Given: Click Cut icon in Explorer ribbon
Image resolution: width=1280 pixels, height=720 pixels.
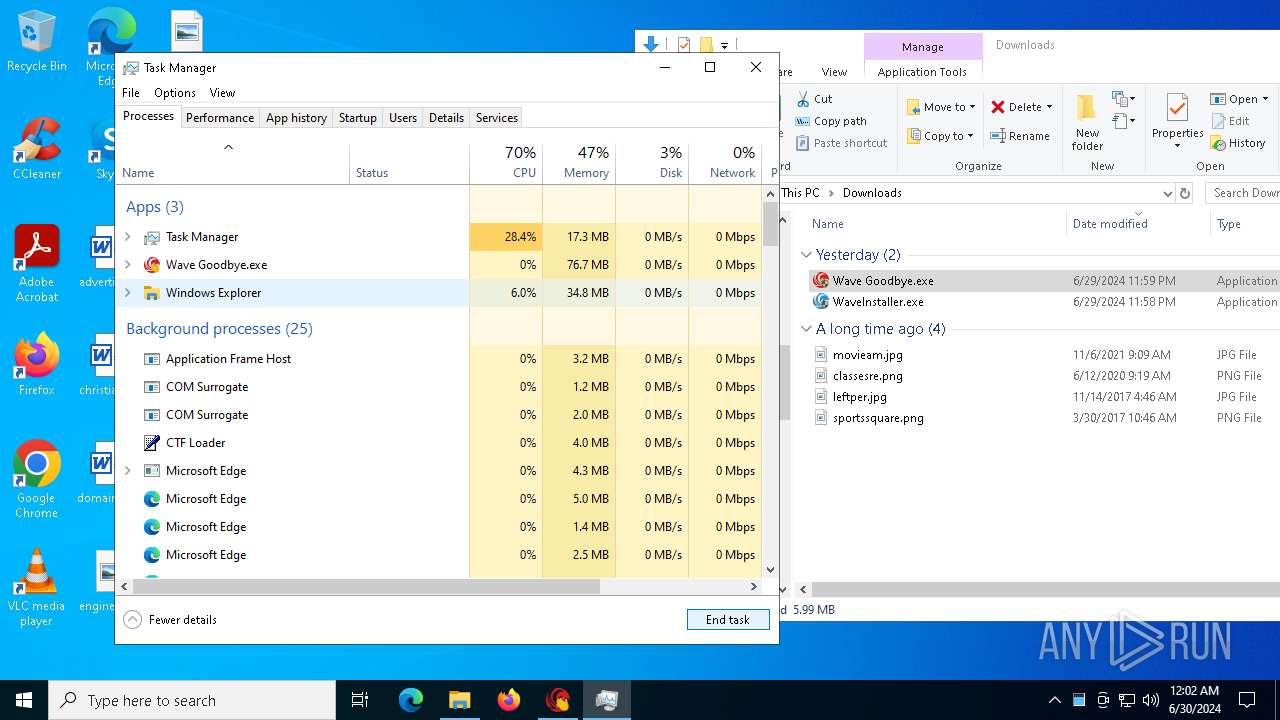Looking at the screenshot, I should [x=814, y=99].
